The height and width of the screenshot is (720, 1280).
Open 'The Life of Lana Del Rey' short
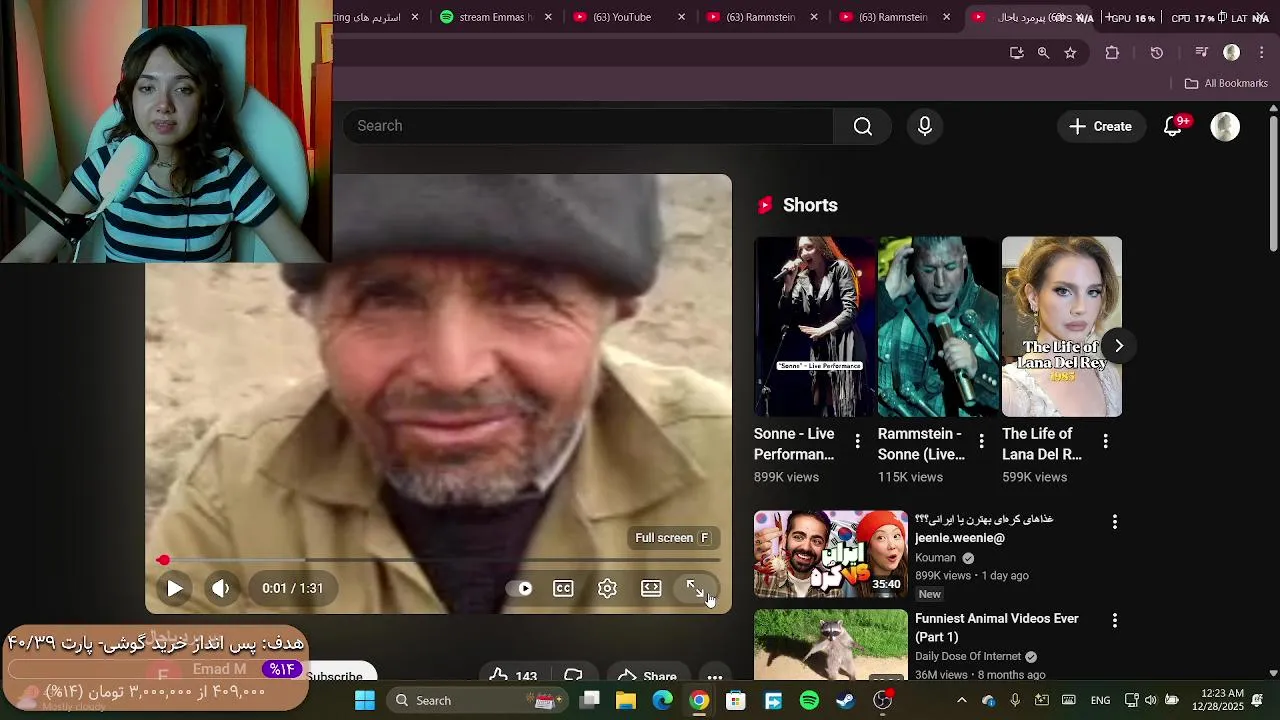1062,327
